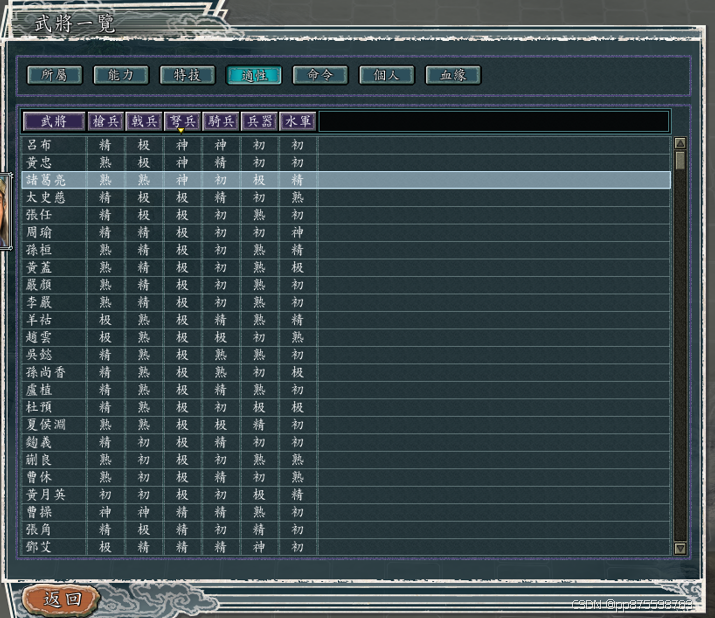Switch to the 命令 tab
The height and width of the screenshot is (618, 715).
320,75
